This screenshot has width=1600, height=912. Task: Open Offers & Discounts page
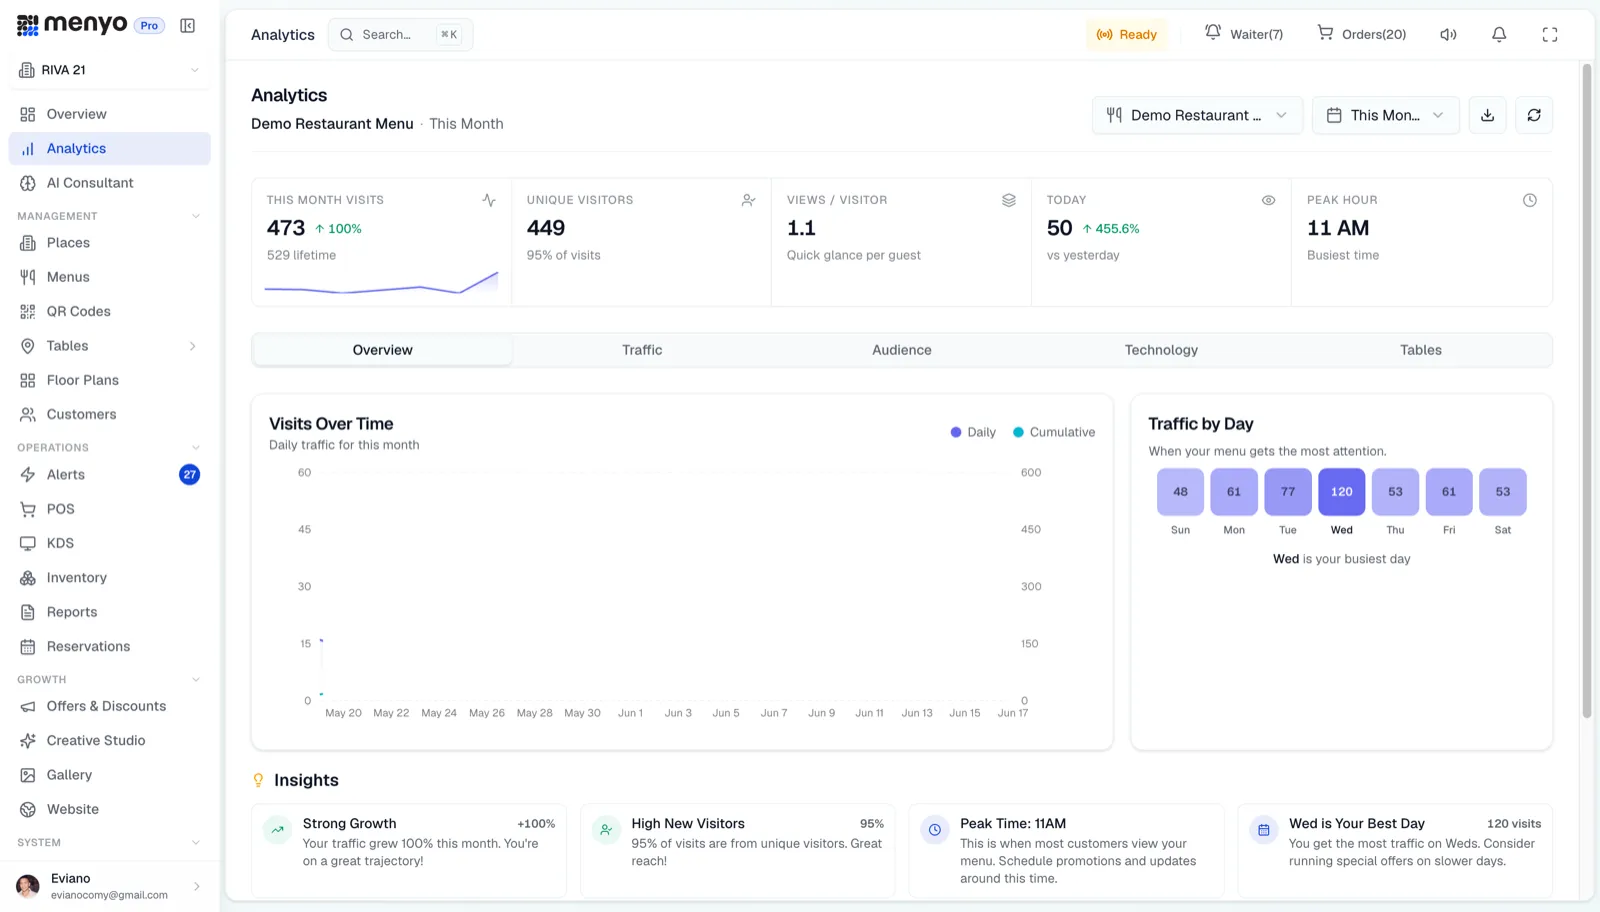(x=110, y=706)
